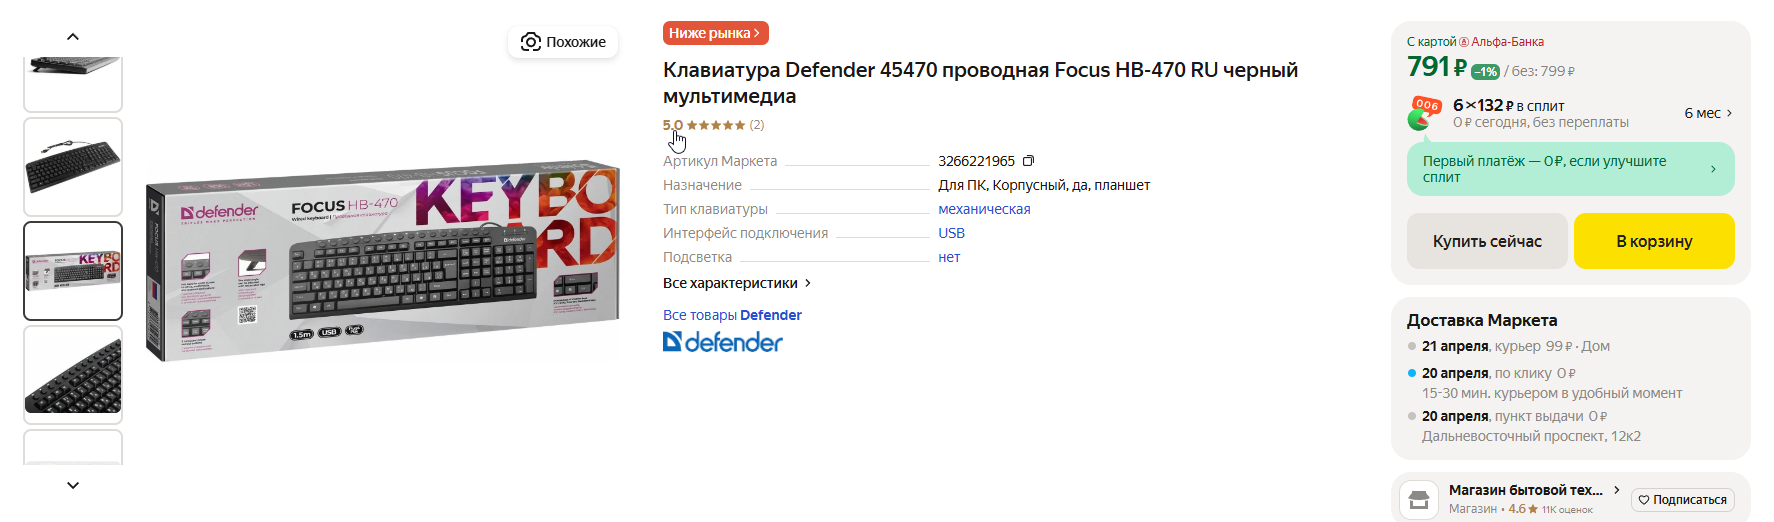
Task: Click the 5.0 rating value
Action: pos(673,125)
